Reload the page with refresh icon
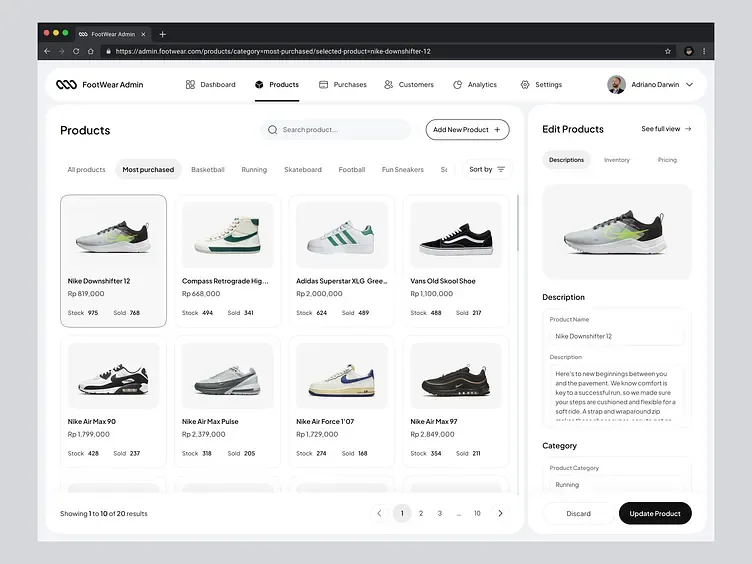Viewport: 752px width, 564px height. 76,51
